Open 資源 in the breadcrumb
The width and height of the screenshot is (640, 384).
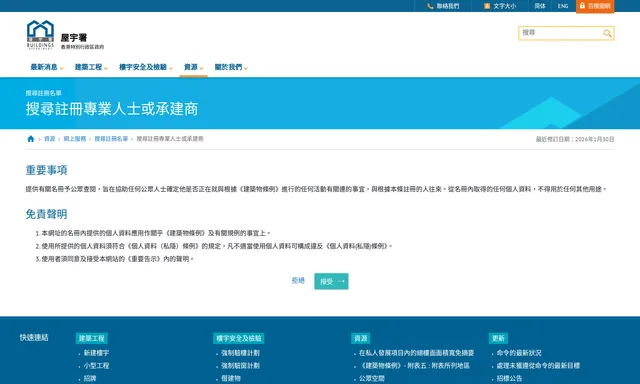pyautogui.click(x=49, y=139)
